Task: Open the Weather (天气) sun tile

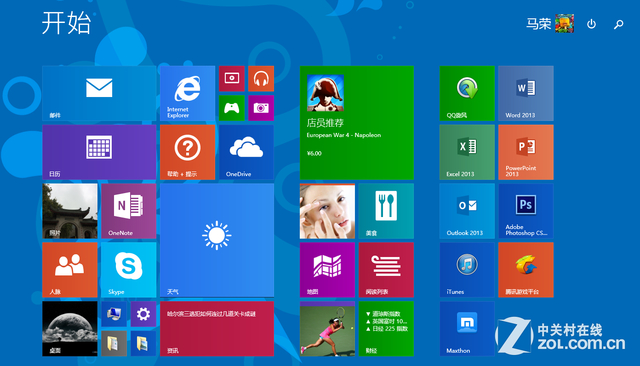Action: point(217,240)
